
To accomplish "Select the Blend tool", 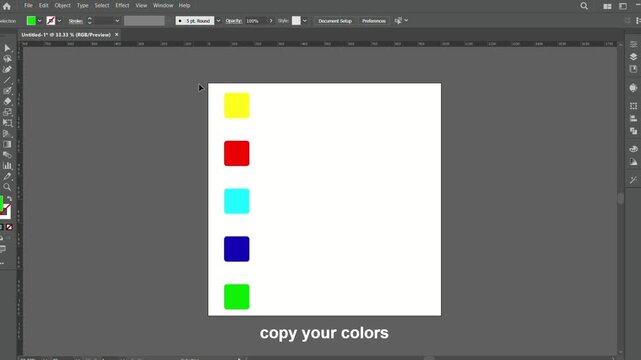I will click(x=7, y=155).
